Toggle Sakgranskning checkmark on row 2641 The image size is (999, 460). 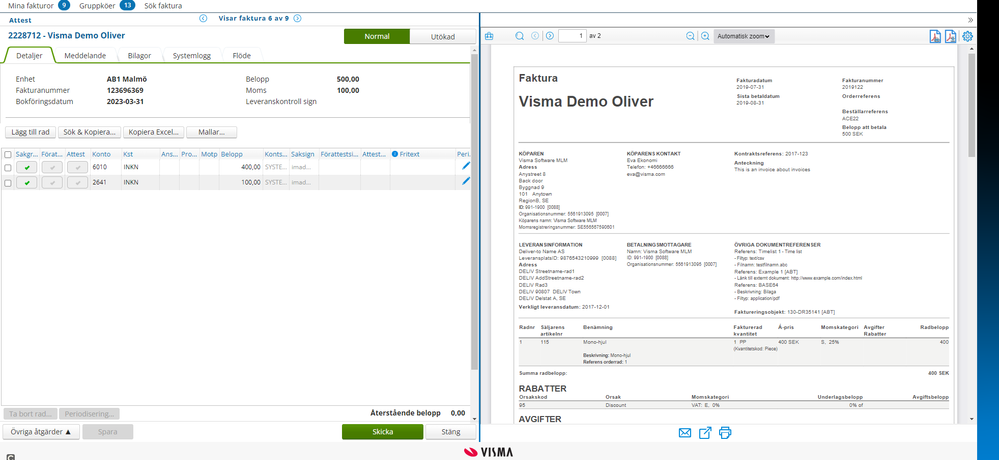pyautogui.click(x=27, y=182)
